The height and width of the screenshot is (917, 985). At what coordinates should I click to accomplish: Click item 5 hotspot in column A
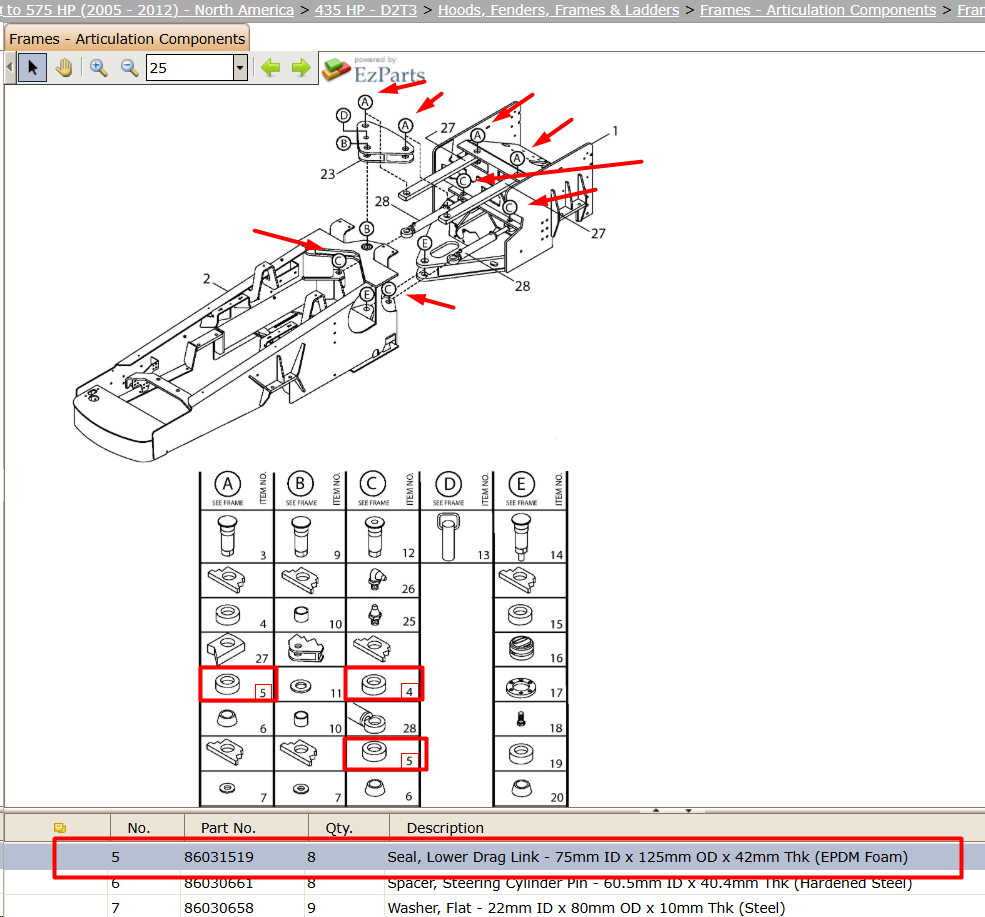click(263, 693)
